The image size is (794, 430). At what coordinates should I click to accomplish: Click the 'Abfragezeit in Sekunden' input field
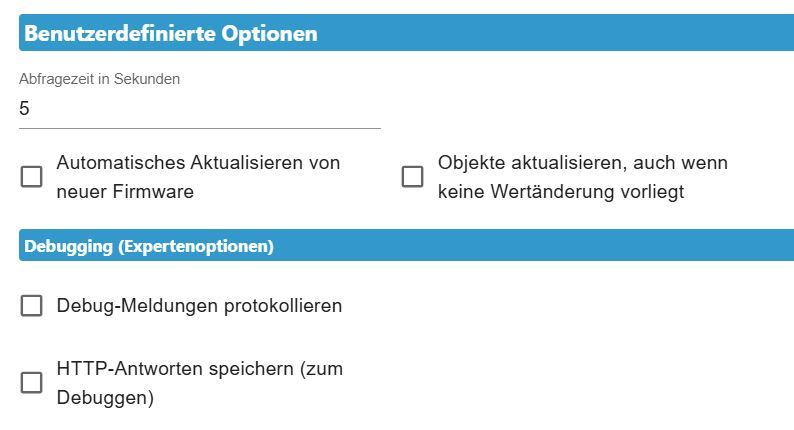200,109
